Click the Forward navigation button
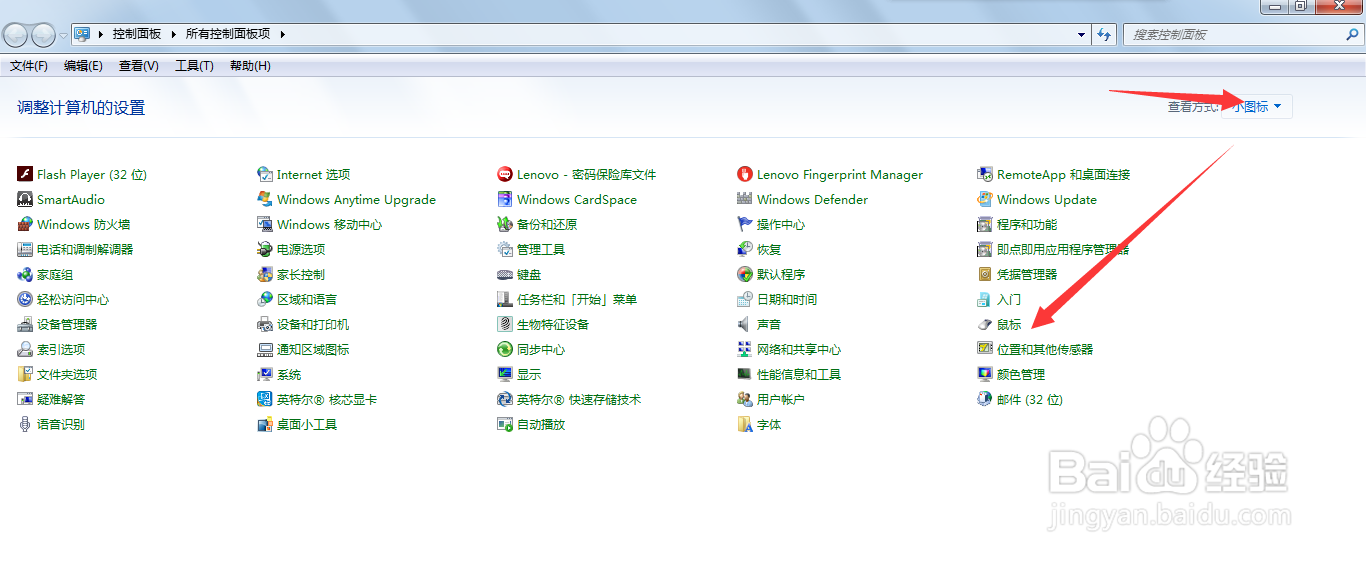 tap(43, 35)
